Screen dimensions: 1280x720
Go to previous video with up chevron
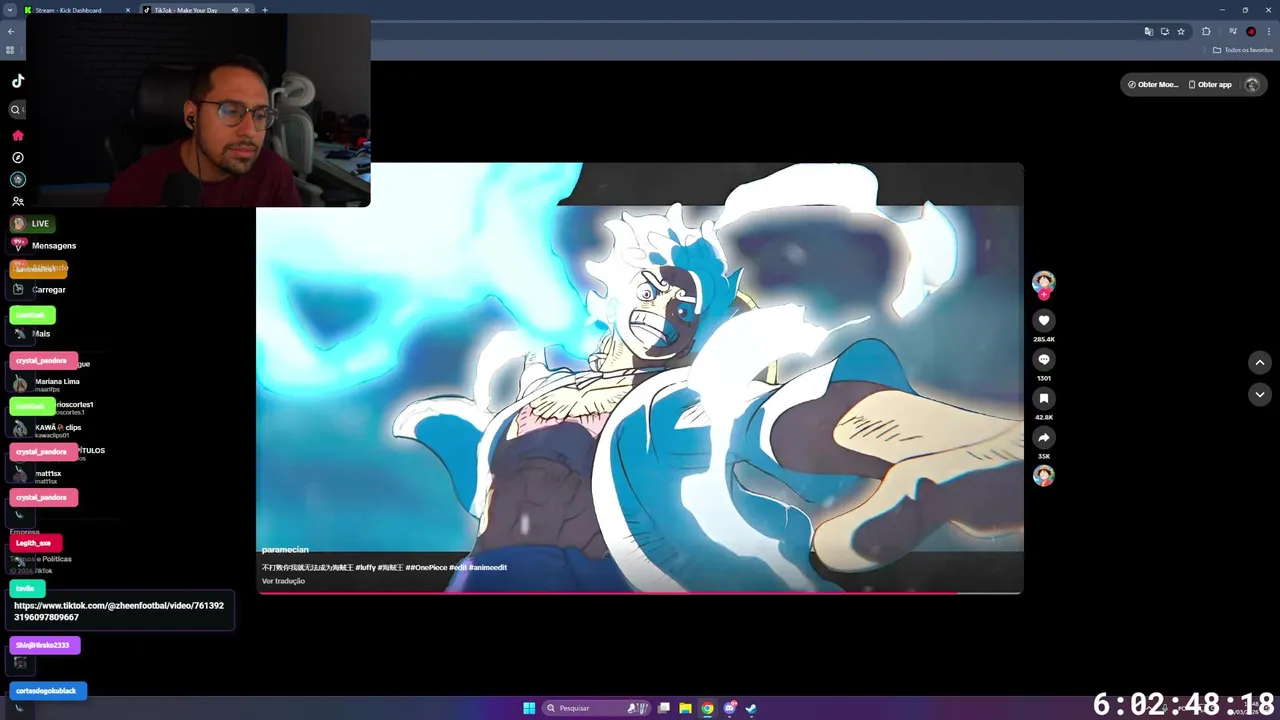(1260, 362)
